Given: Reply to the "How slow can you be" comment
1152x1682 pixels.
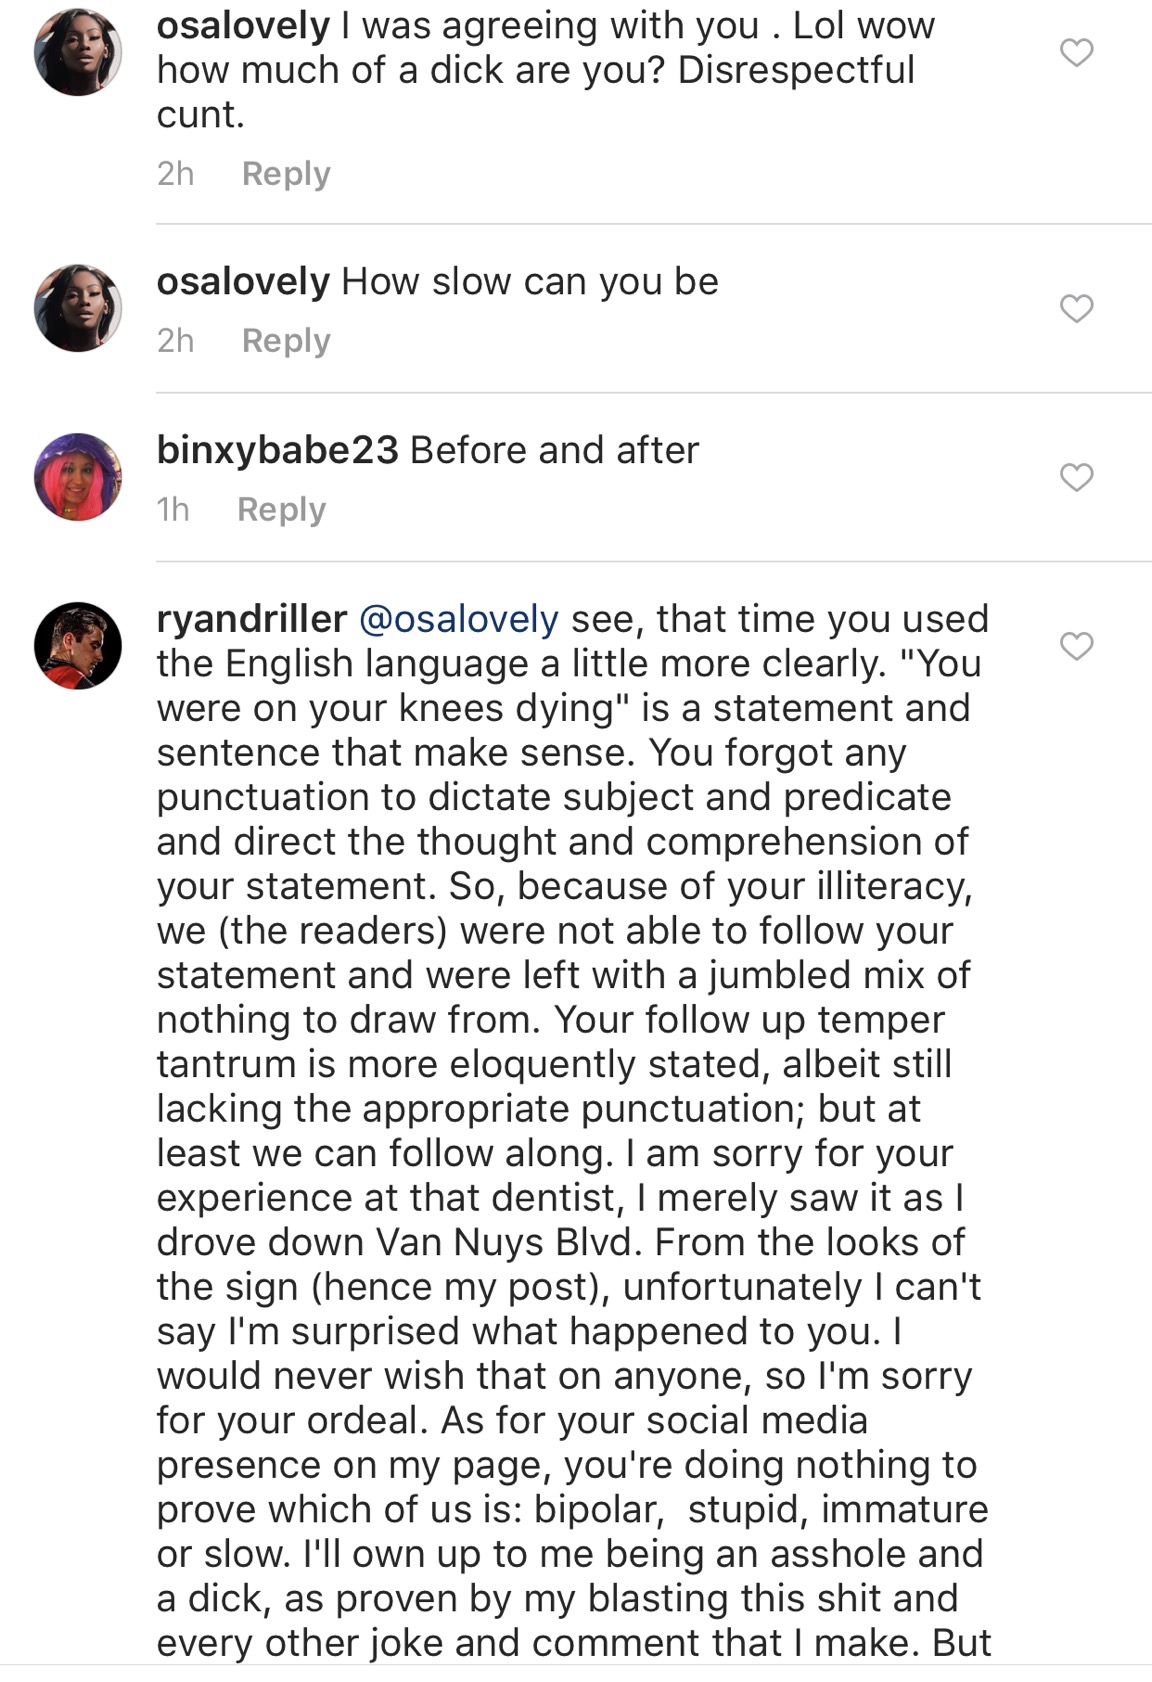Looking at the screenshot, I should pos(286,341).
